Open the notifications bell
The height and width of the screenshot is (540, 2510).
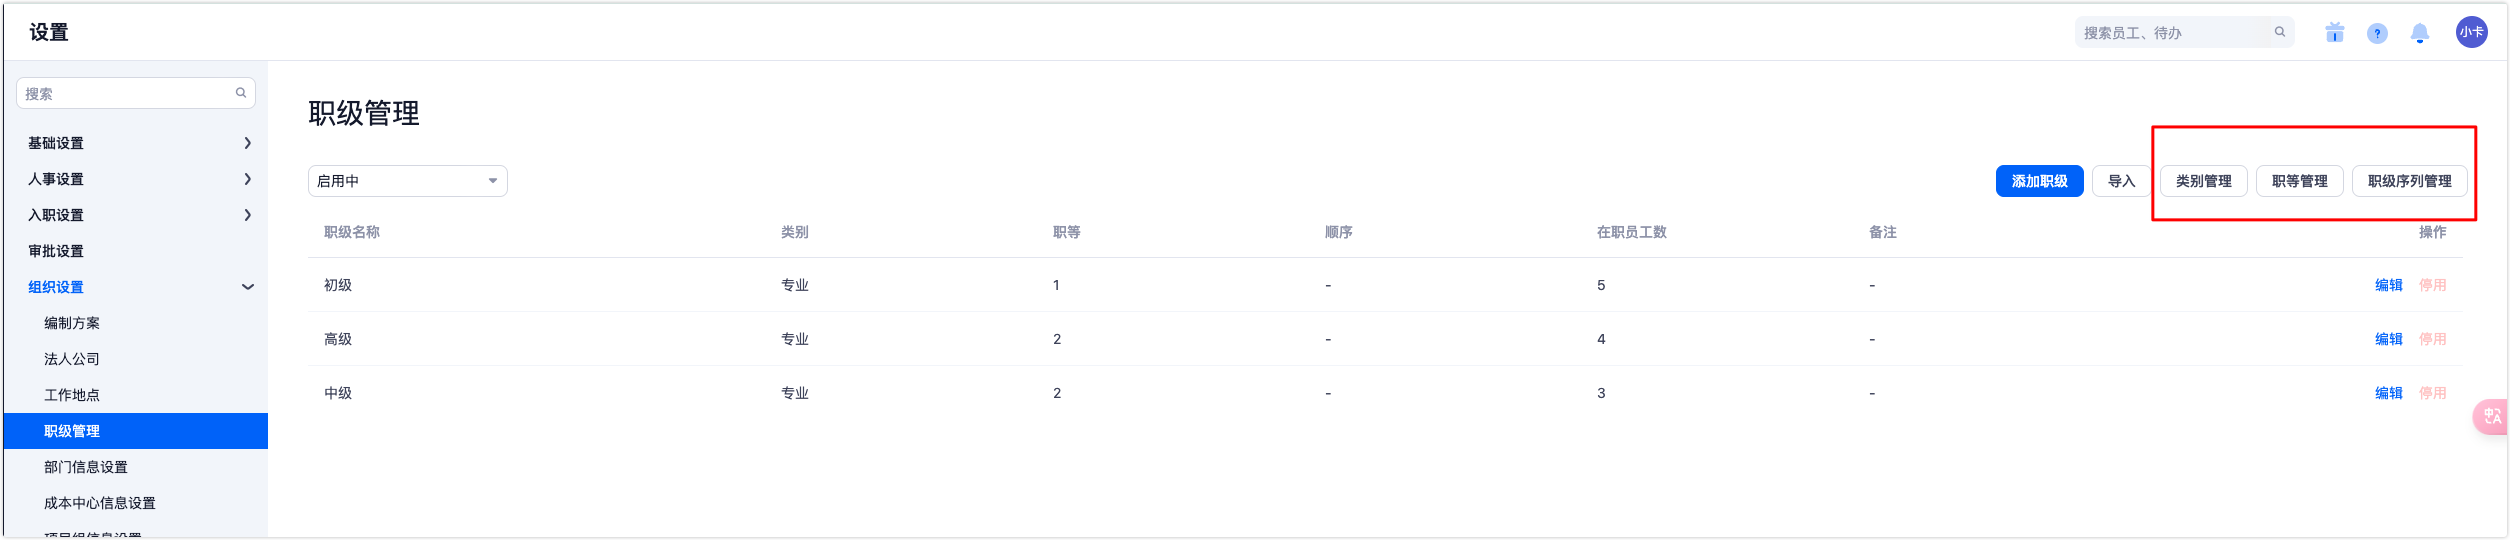click(x=2420, y=34)
